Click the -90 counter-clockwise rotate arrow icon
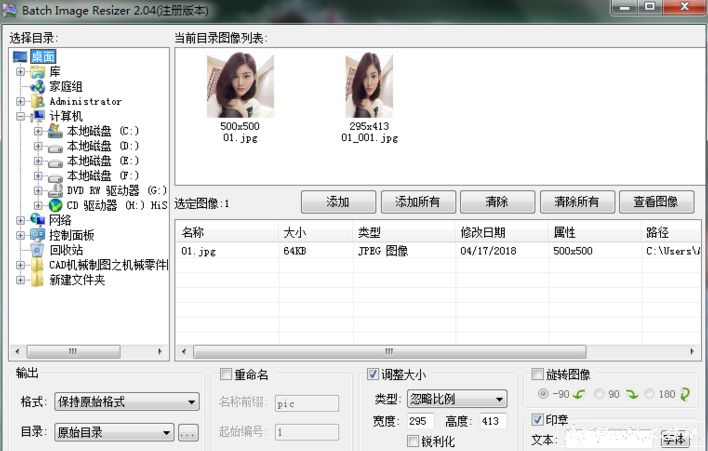 point(579,394)
